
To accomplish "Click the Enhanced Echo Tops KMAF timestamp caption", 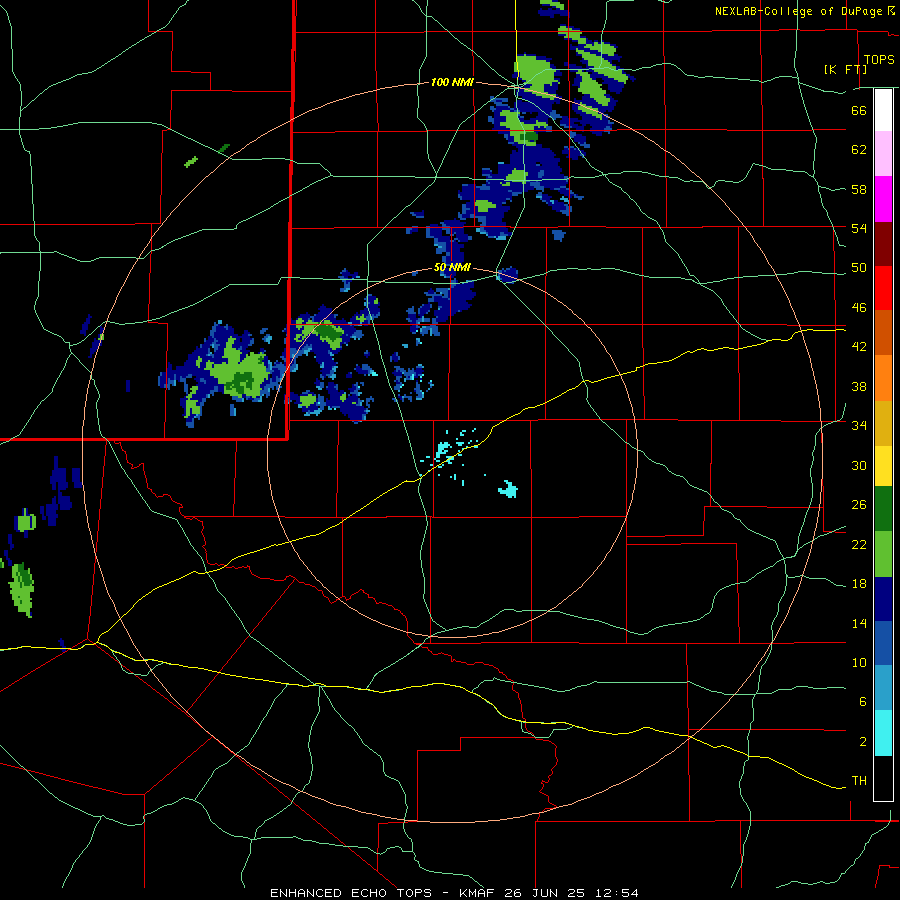I will tap(454, 893).
